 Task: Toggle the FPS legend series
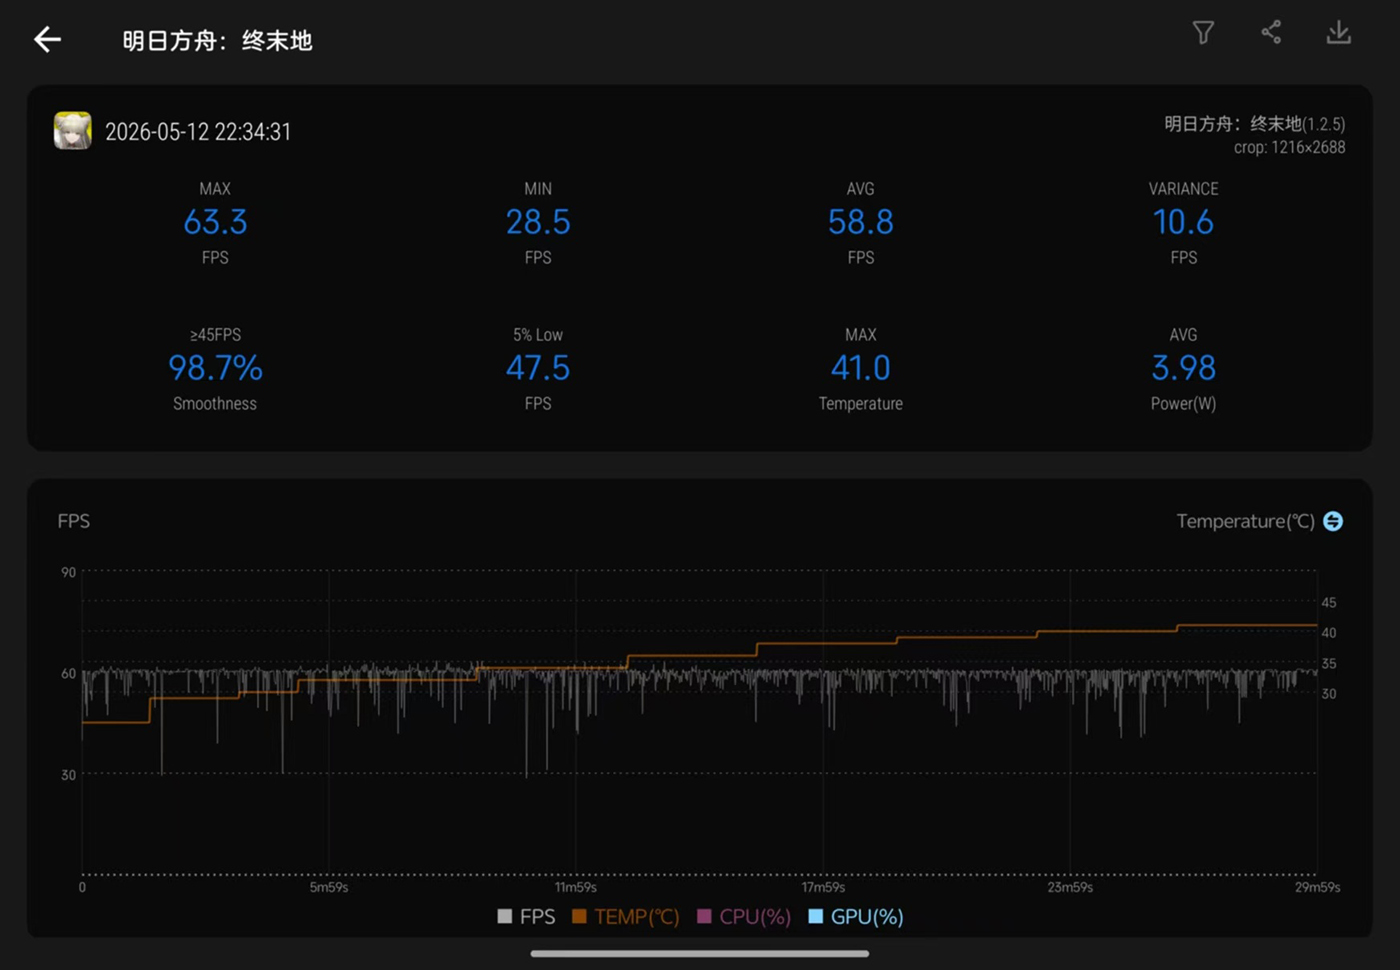point(526,917)
